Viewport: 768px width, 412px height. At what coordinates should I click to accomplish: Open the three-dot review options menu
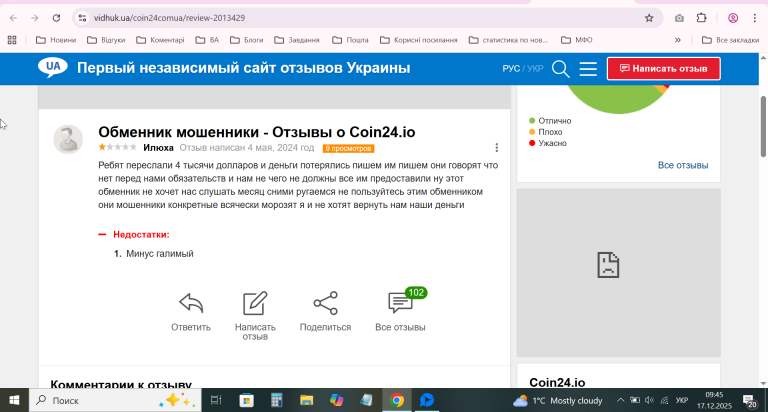click(497, 148)
